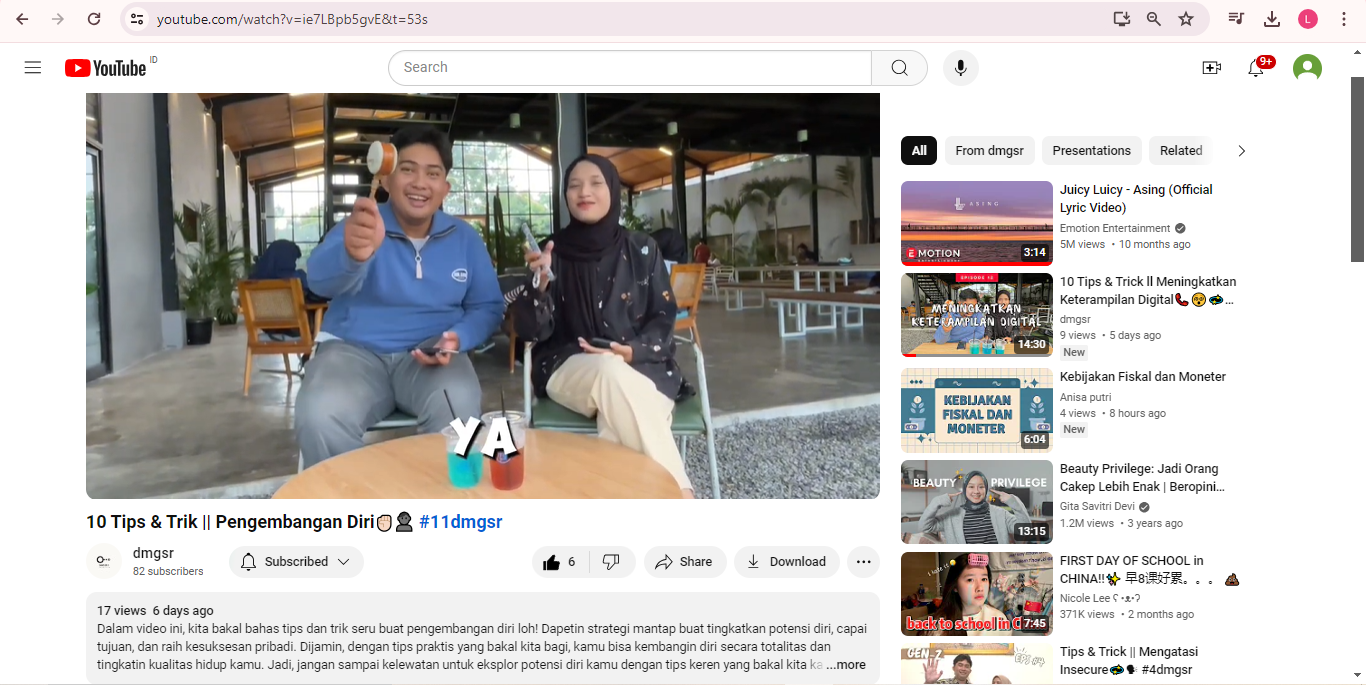Image resolution: width=1366 pixels, height=685 pixels.
Task: Open the green account avatar menu
Action: [1307, 68]
